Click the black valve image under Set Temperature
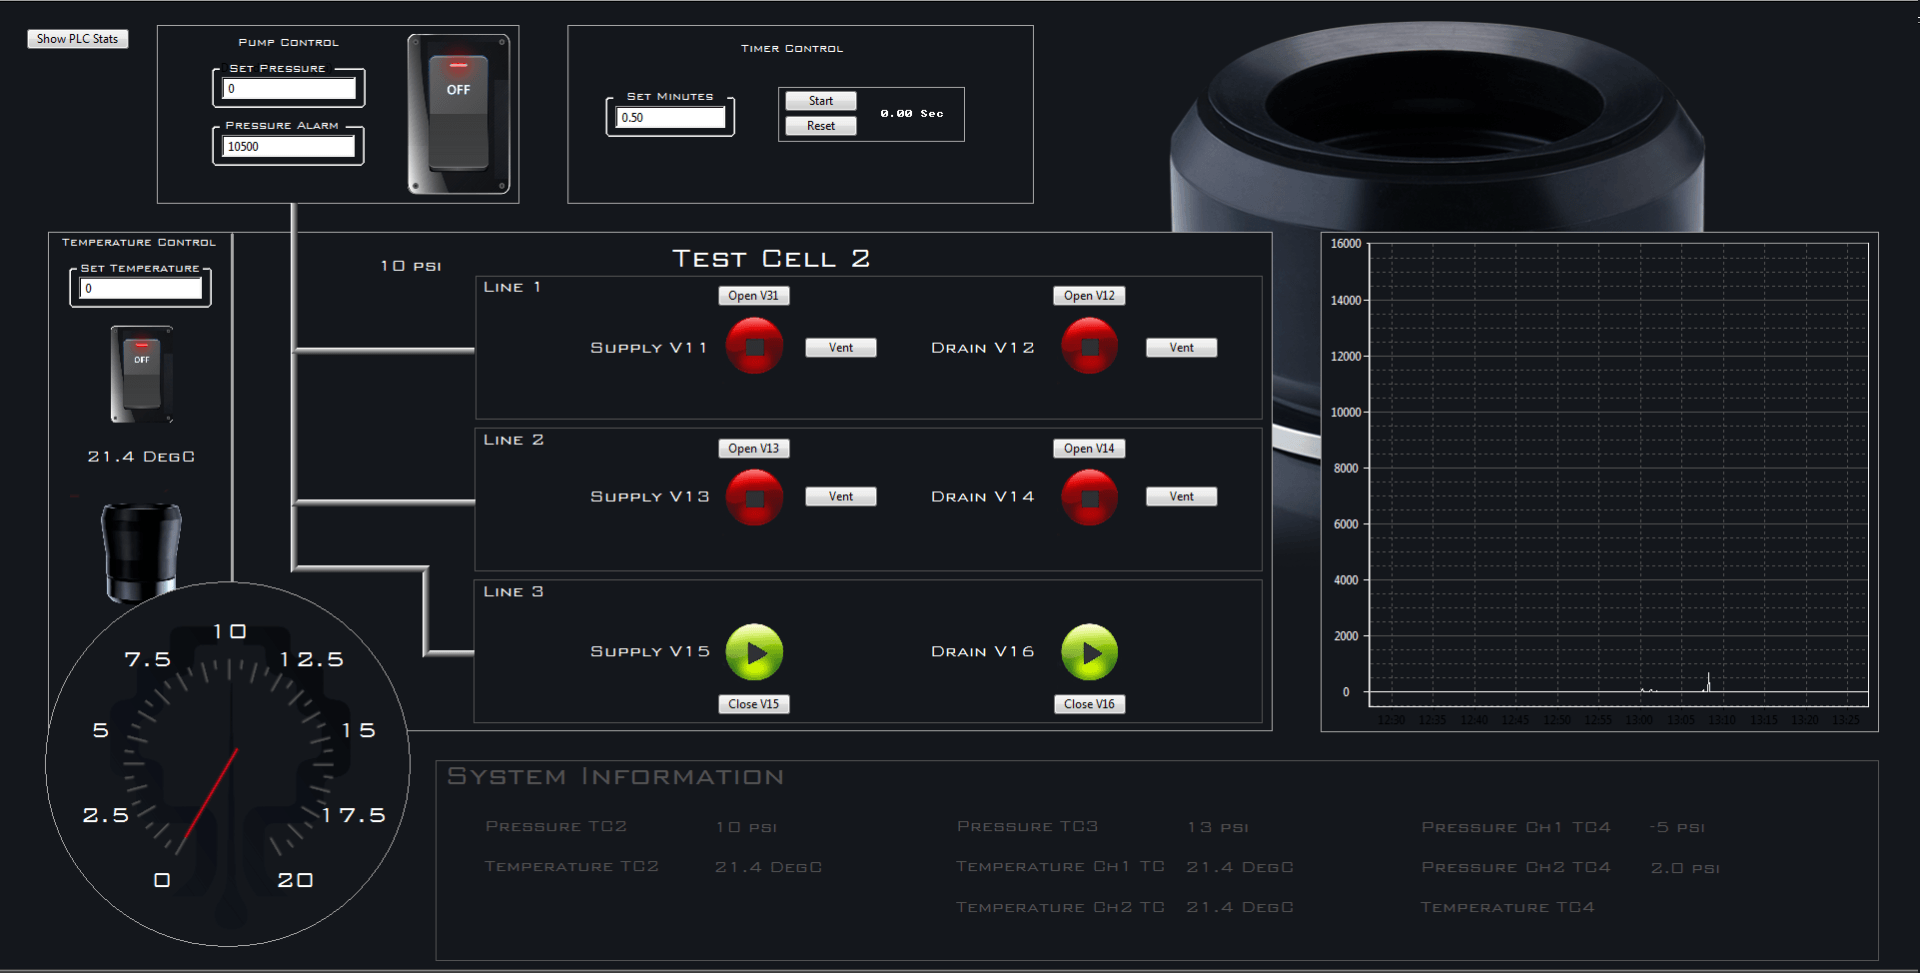Viewport: 1920px width, 973px height. point(139,552)
